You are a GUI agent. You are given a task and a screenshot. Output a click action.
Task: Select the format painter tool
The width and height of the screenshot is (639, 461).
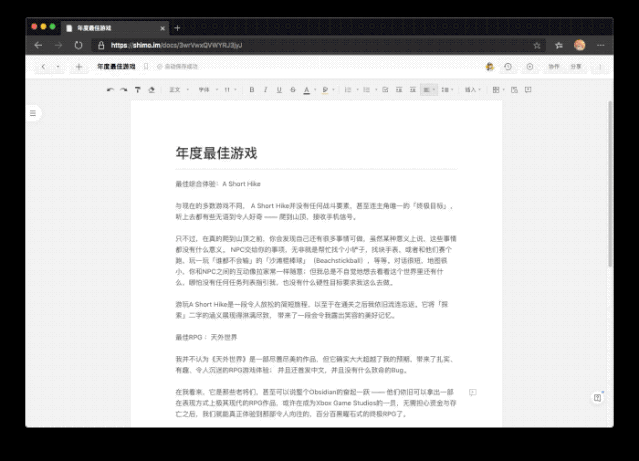[x=138, y=90]
